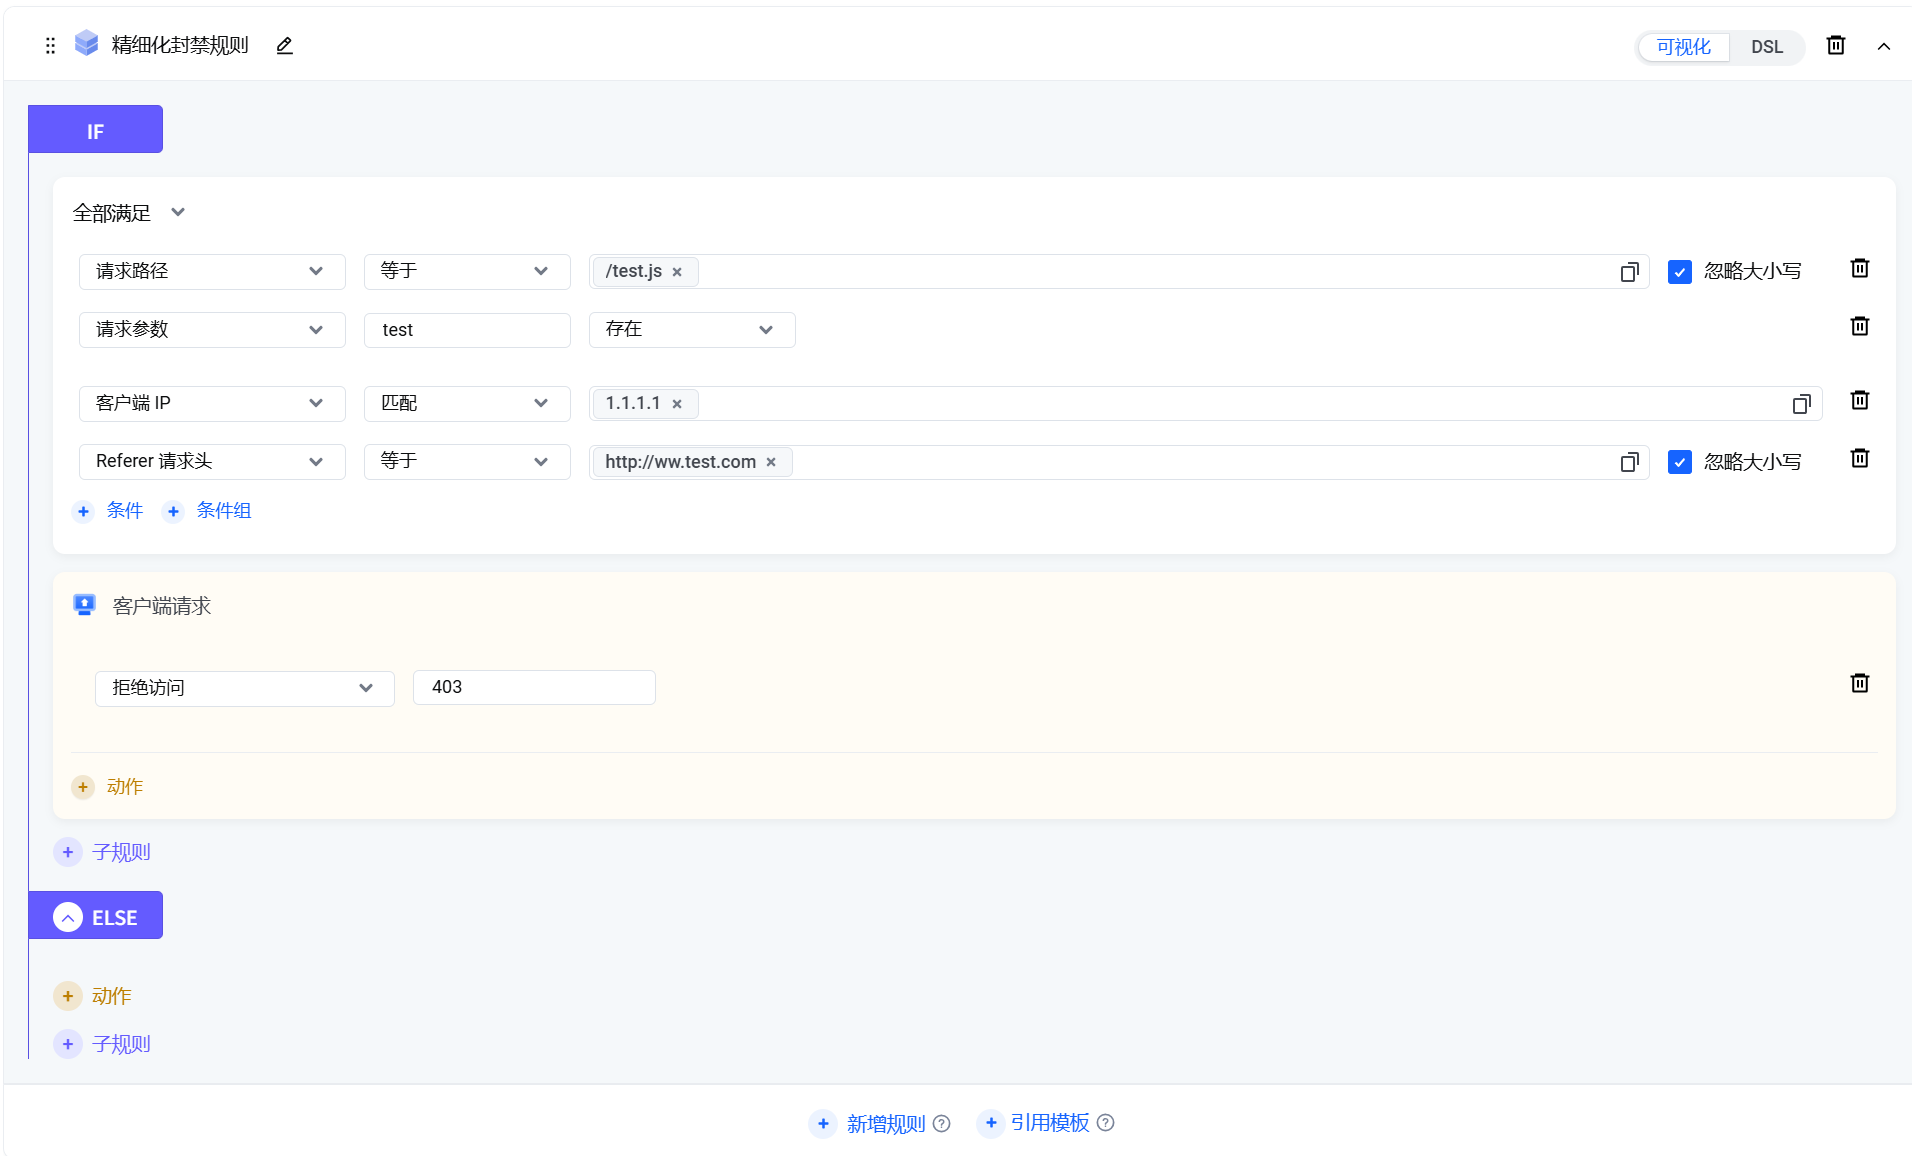
Task: Click the 403 status code input field
Action: coord(533,688)
